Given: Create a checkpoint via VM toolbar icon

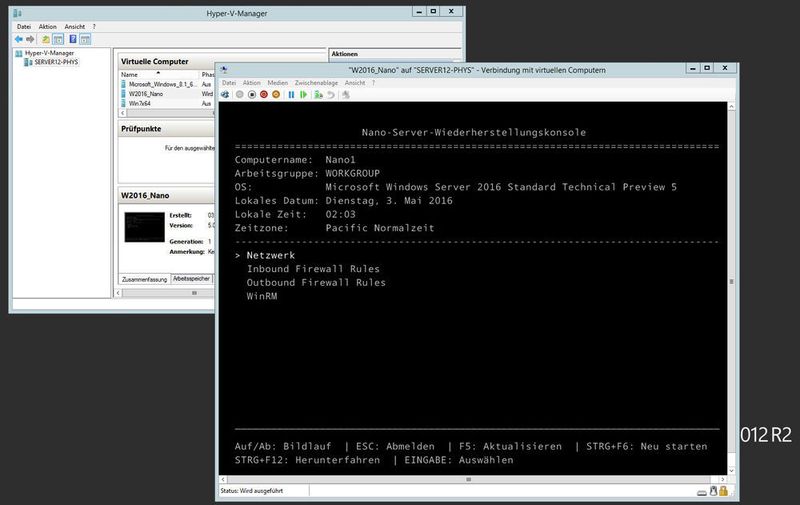Looking at the screenshot, I should (x=318, y=95).
